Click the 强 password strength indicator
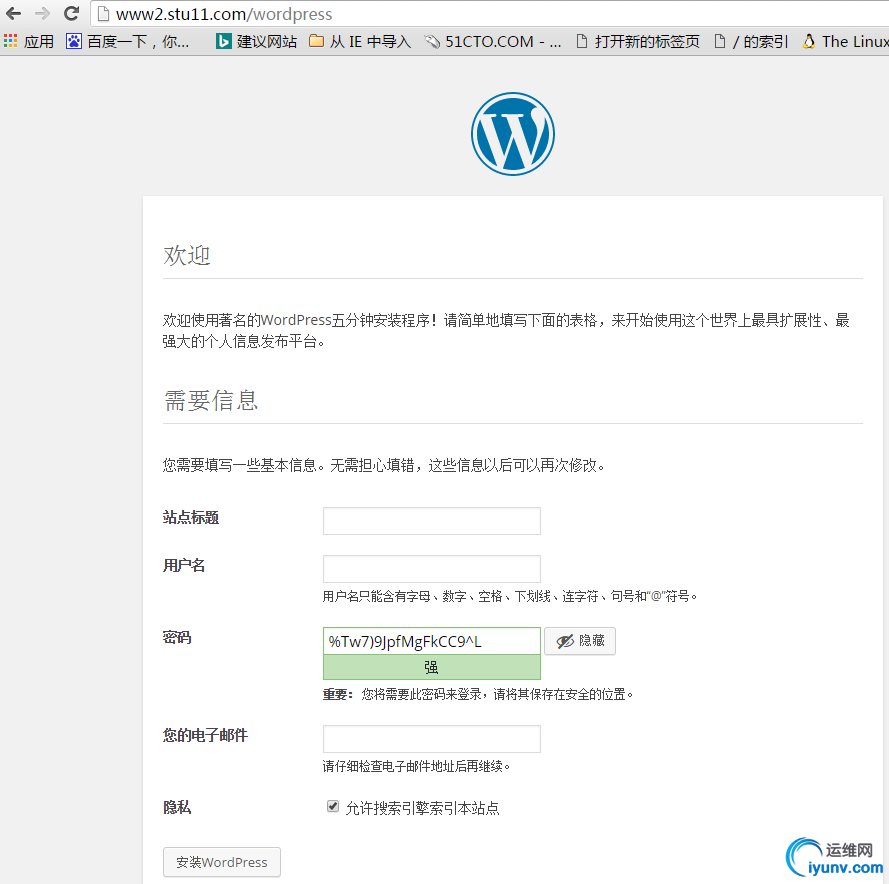 pyautogui.click(x=431, y=667)
